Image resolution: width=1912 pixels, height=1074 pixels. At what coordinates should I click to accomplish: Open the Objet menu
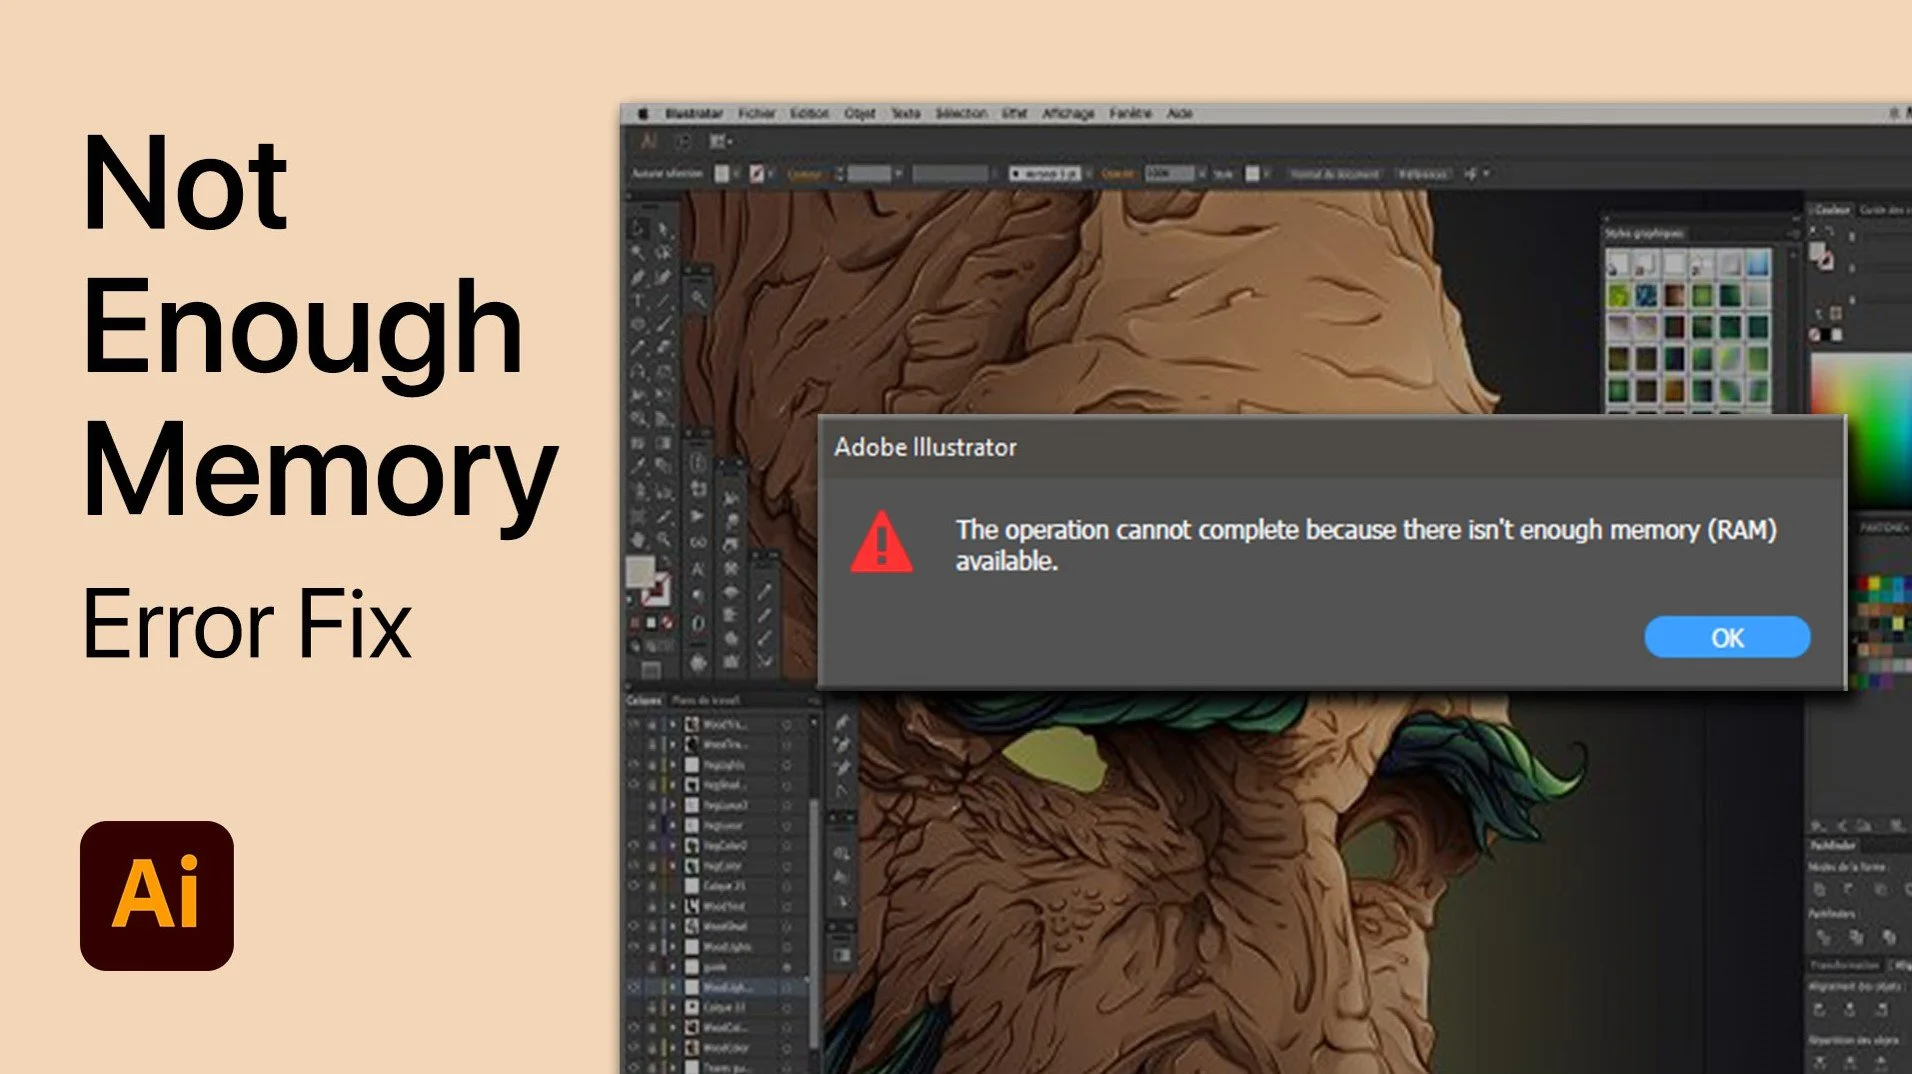click(x=860, y=113)
